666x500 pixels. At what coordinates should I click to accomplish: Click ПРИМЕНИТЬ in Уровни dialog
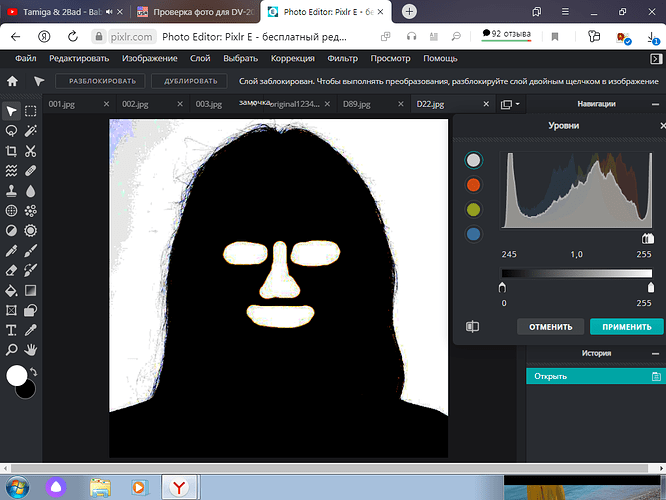(x=626, y=327)
